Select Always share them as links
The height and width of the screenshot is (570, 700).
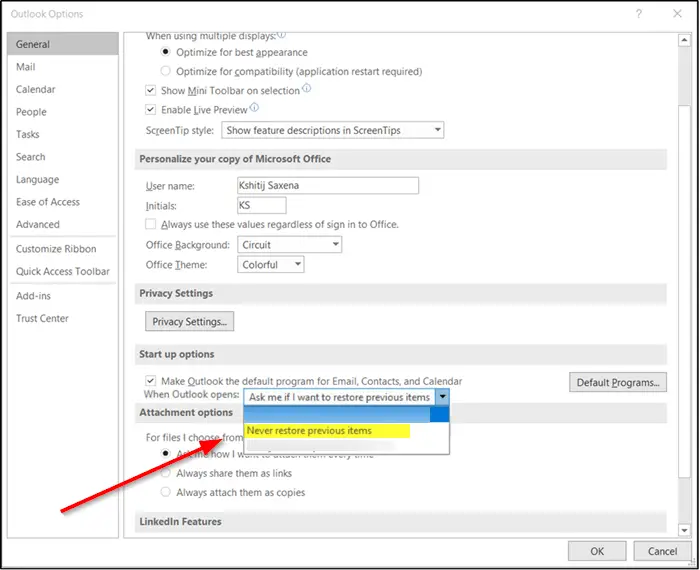pos(166,473)
